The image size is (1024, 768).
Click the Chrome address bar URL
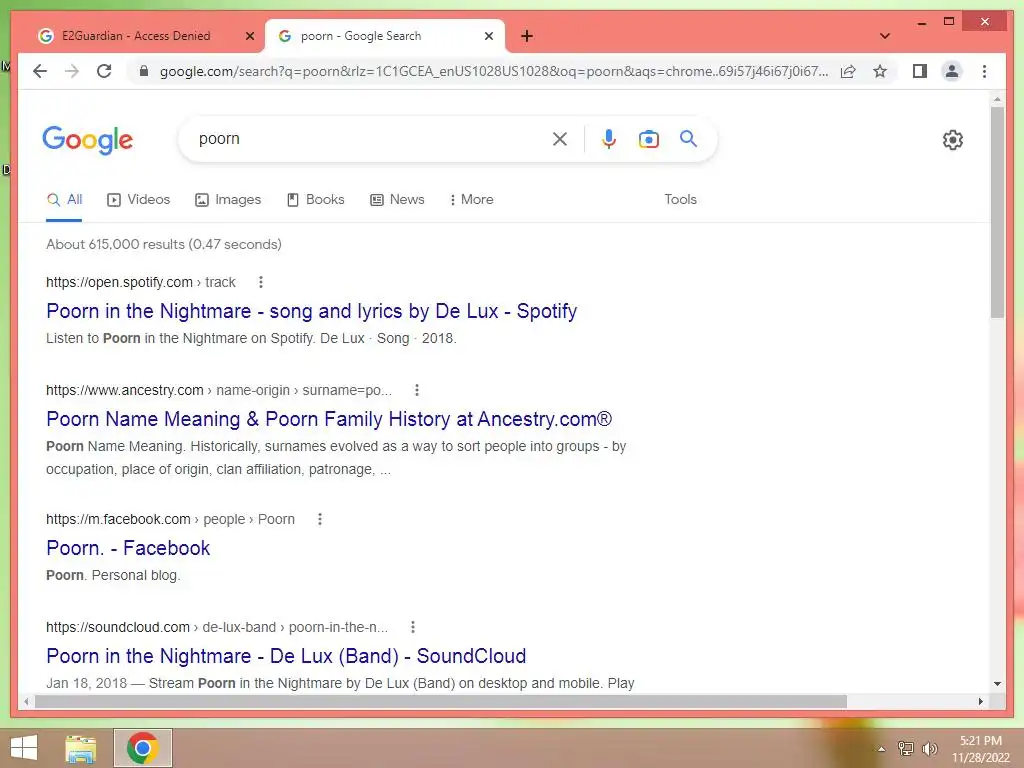click(x=494, y=71)
